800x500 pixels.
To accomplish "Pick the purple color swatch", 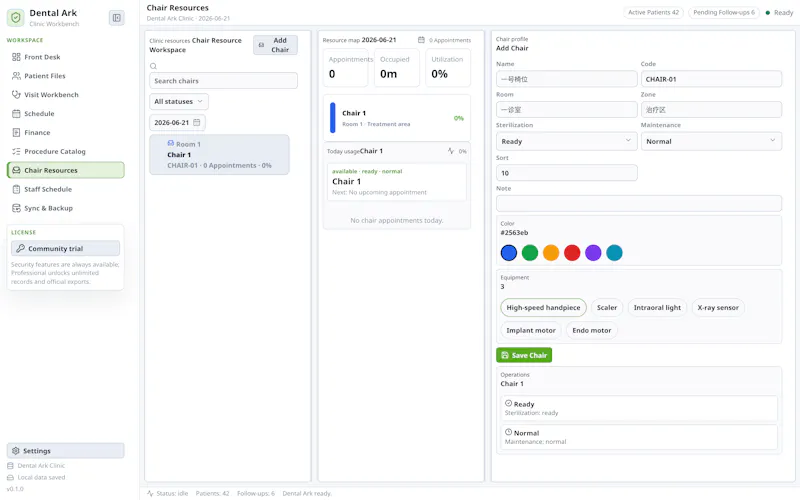I will tap(593, 253).
